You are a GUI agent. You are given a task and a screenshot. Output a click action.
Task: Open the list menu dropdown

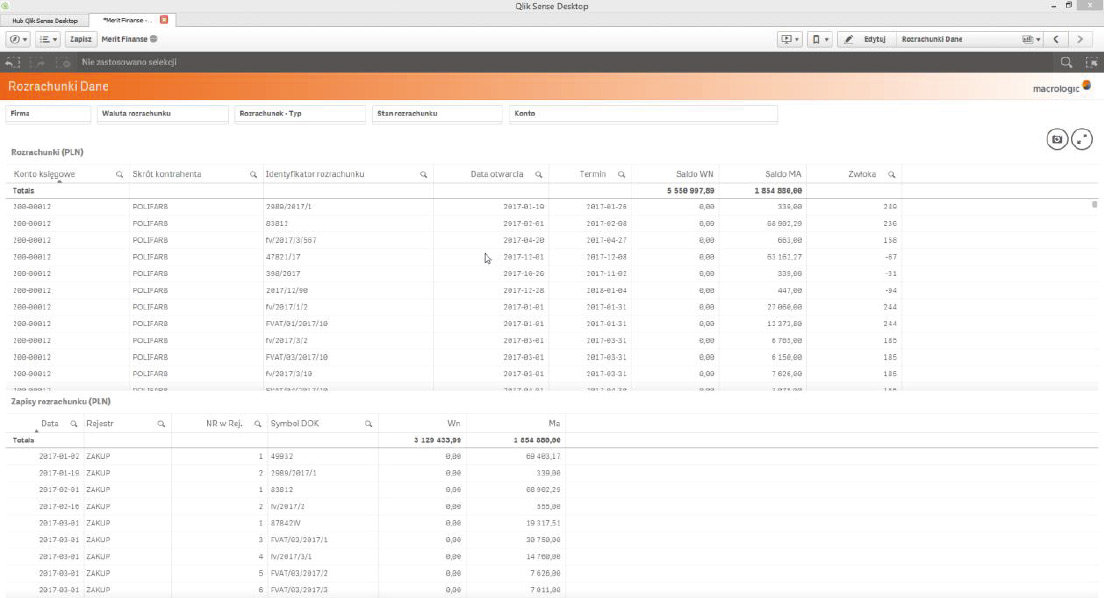(47, 39)
